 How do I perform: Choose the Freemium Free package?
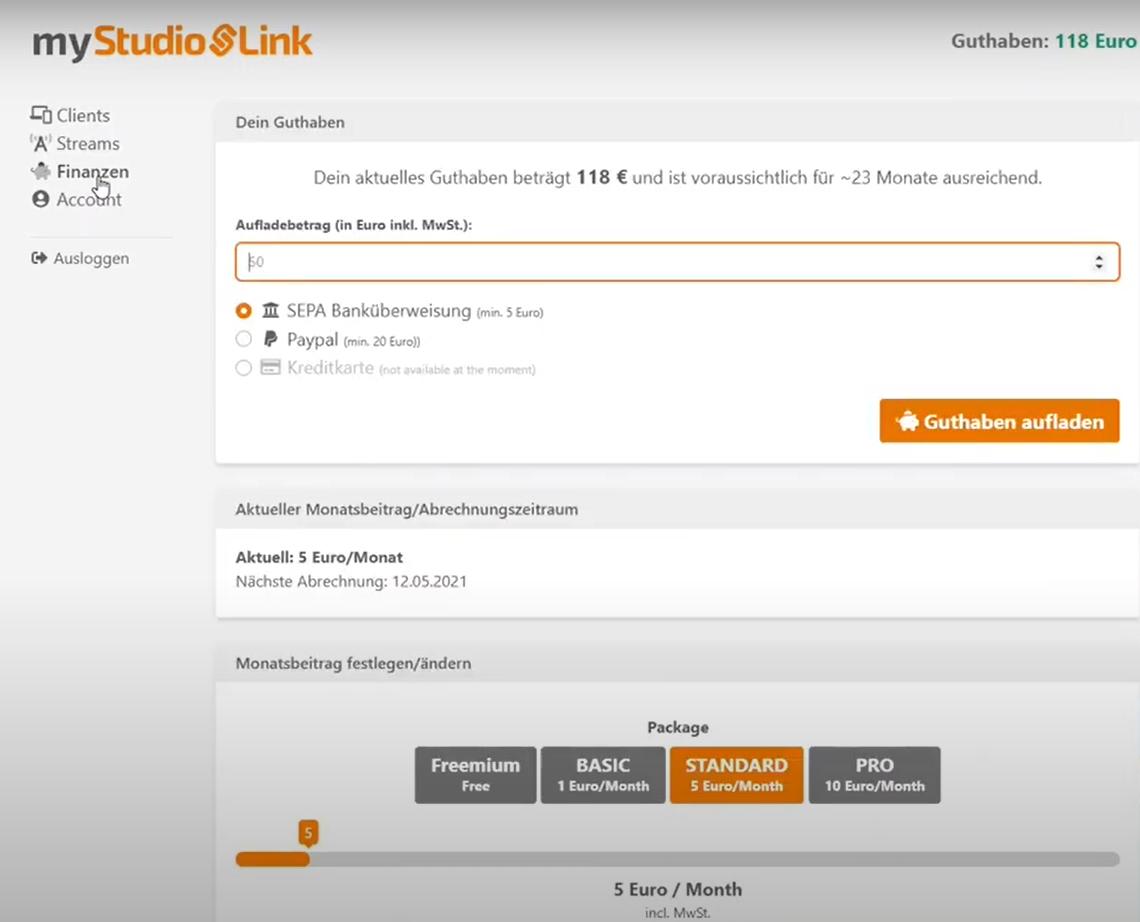coord(475,774)
